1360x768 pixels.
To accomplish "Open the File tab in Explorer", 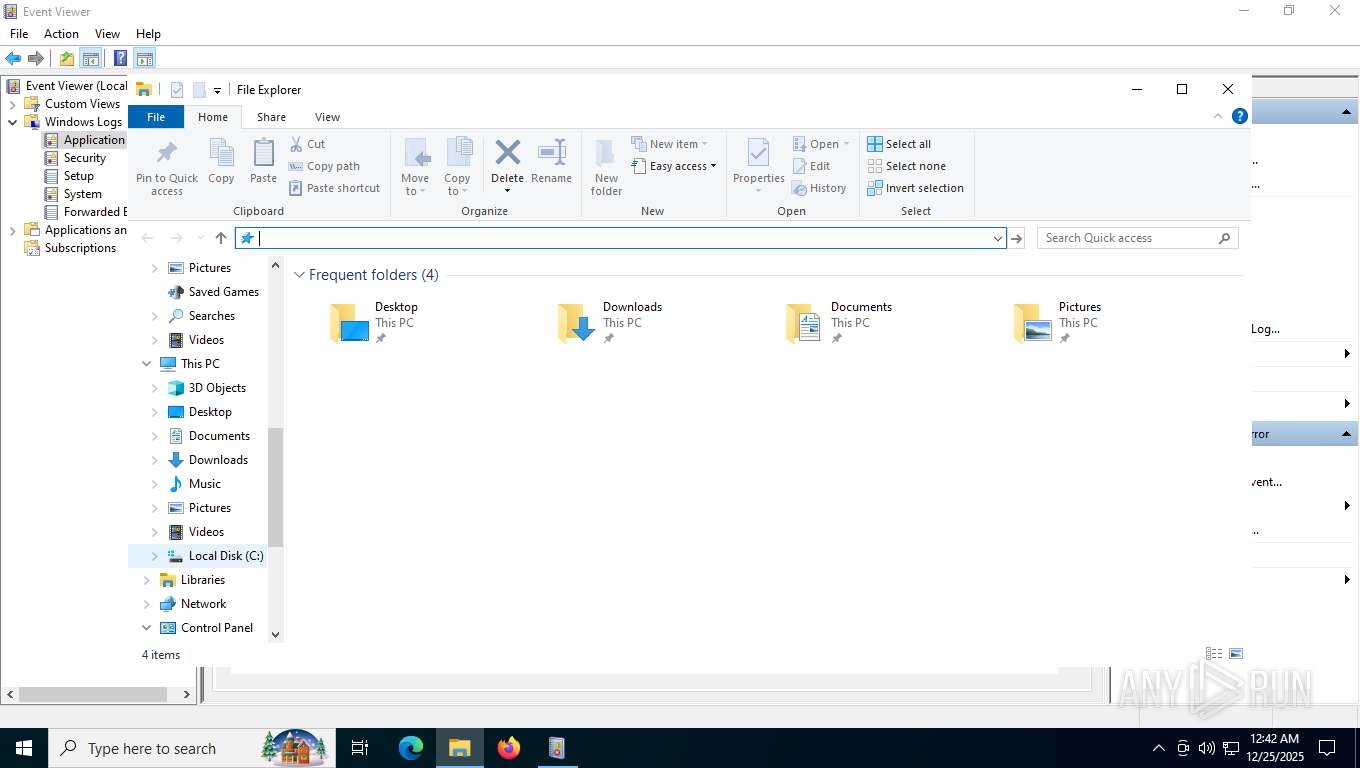I will [x=156, y=117].
